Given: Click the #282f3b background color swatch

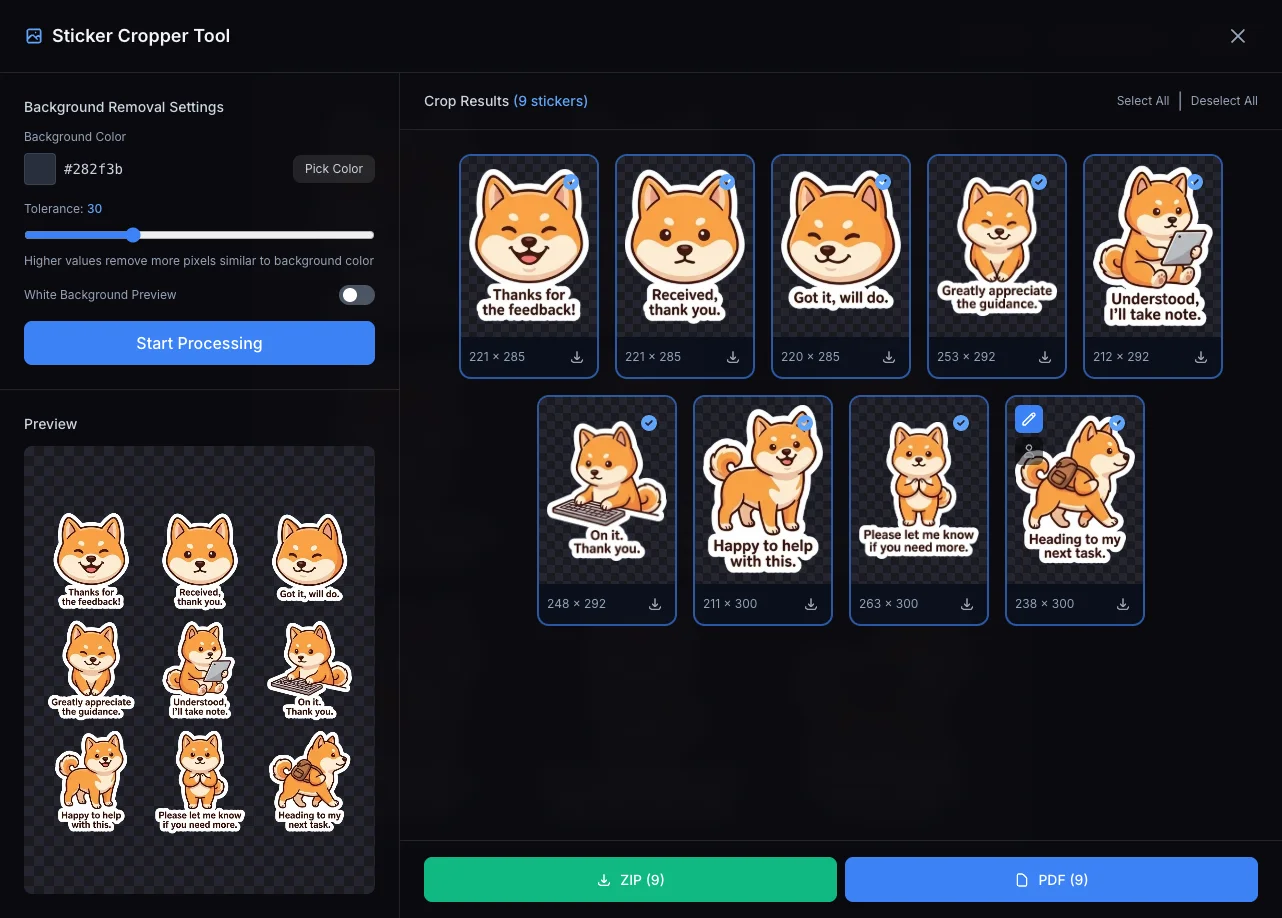Looking at the screenshot, I should (40, 169).
